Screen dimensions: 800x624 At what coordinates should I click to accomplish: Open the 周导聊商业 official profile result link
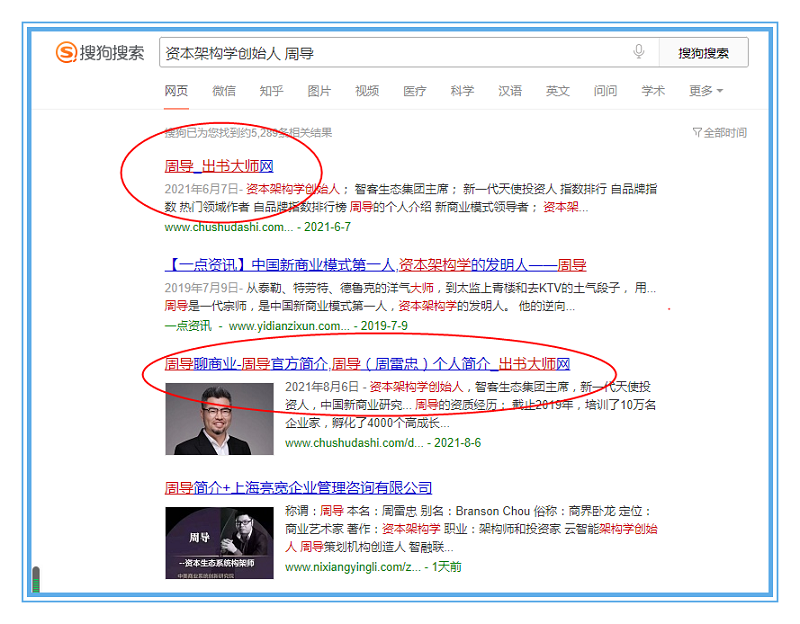[x=367, y=364]
